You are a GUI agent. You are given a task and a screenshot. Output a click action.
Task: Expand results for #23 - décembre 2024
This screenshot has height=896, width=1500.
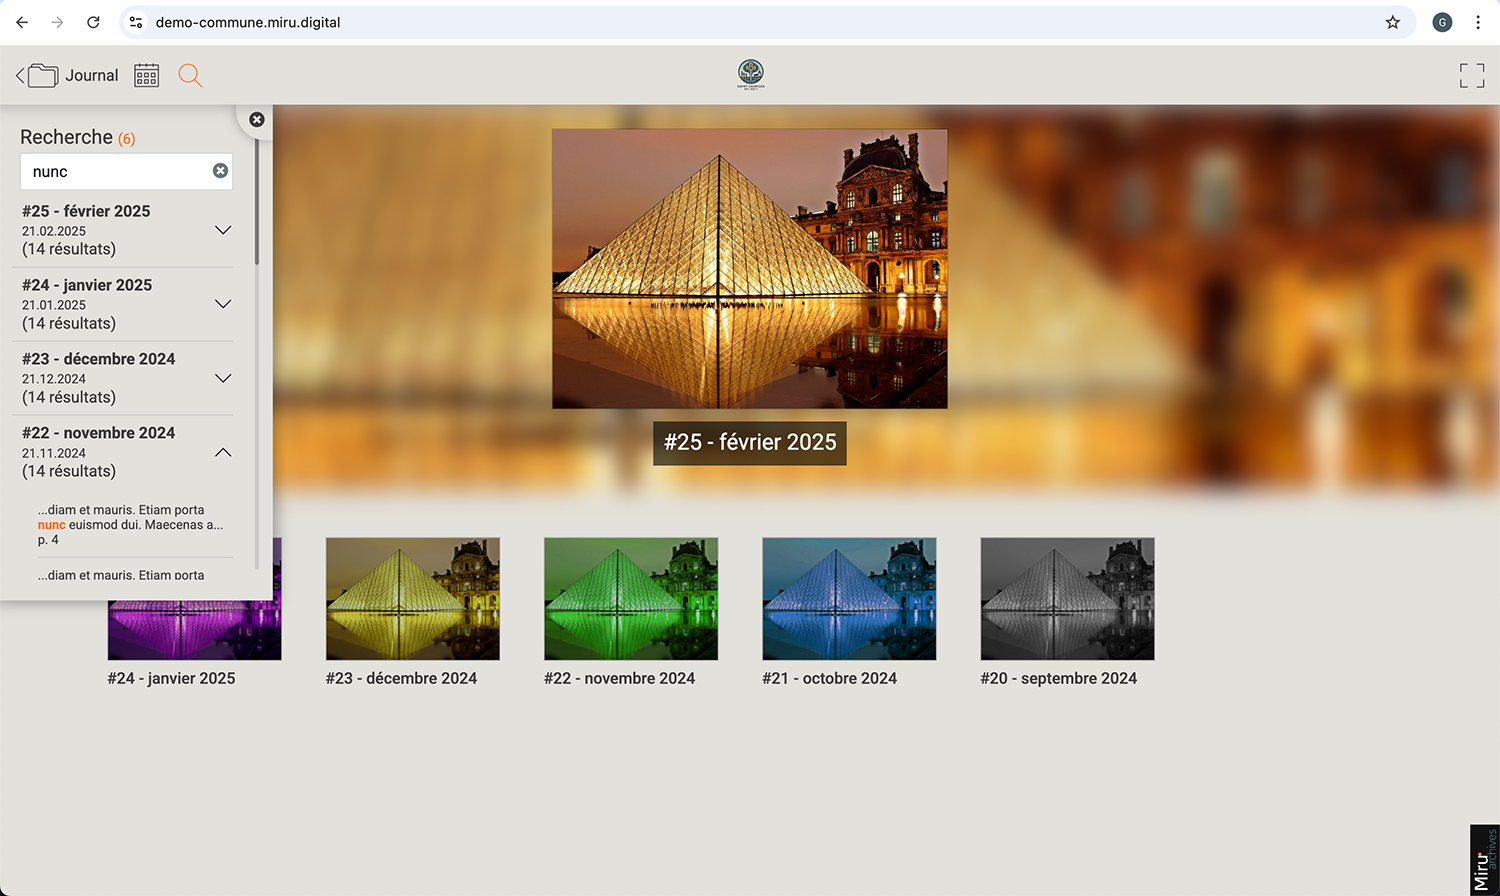[223, 378]
